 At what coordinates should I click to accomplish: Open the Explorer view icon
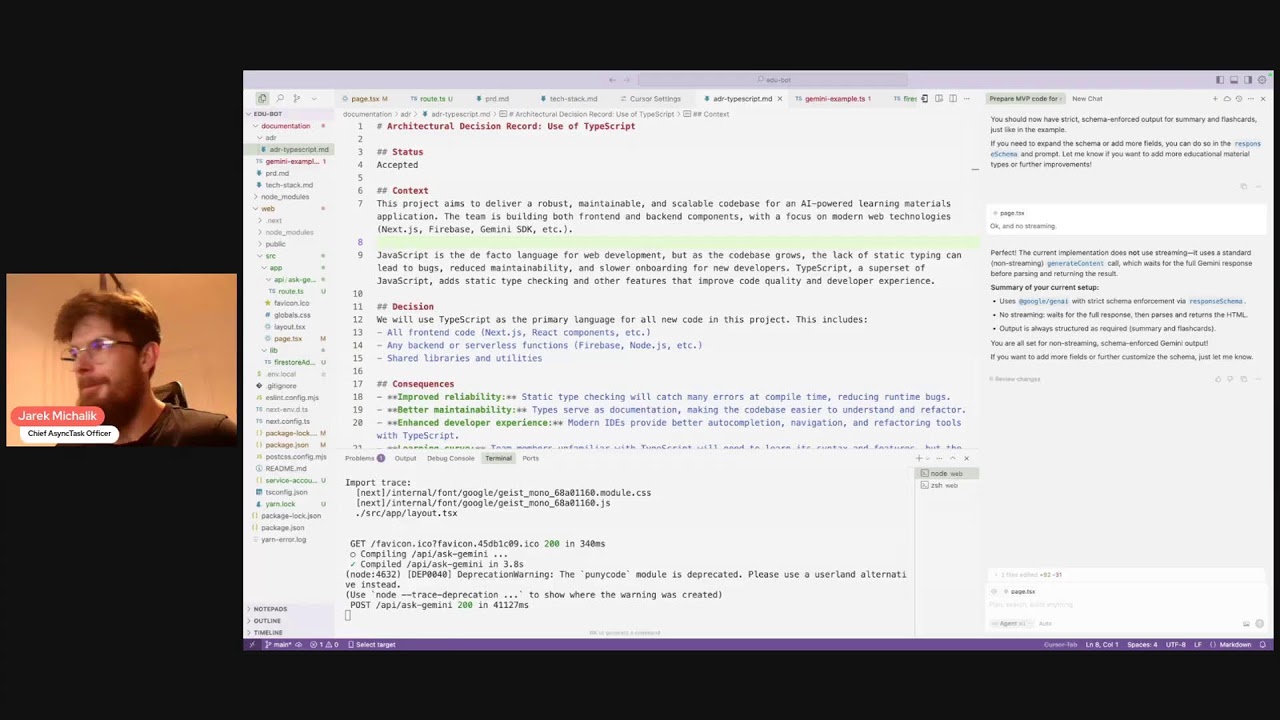pos(262,98)
